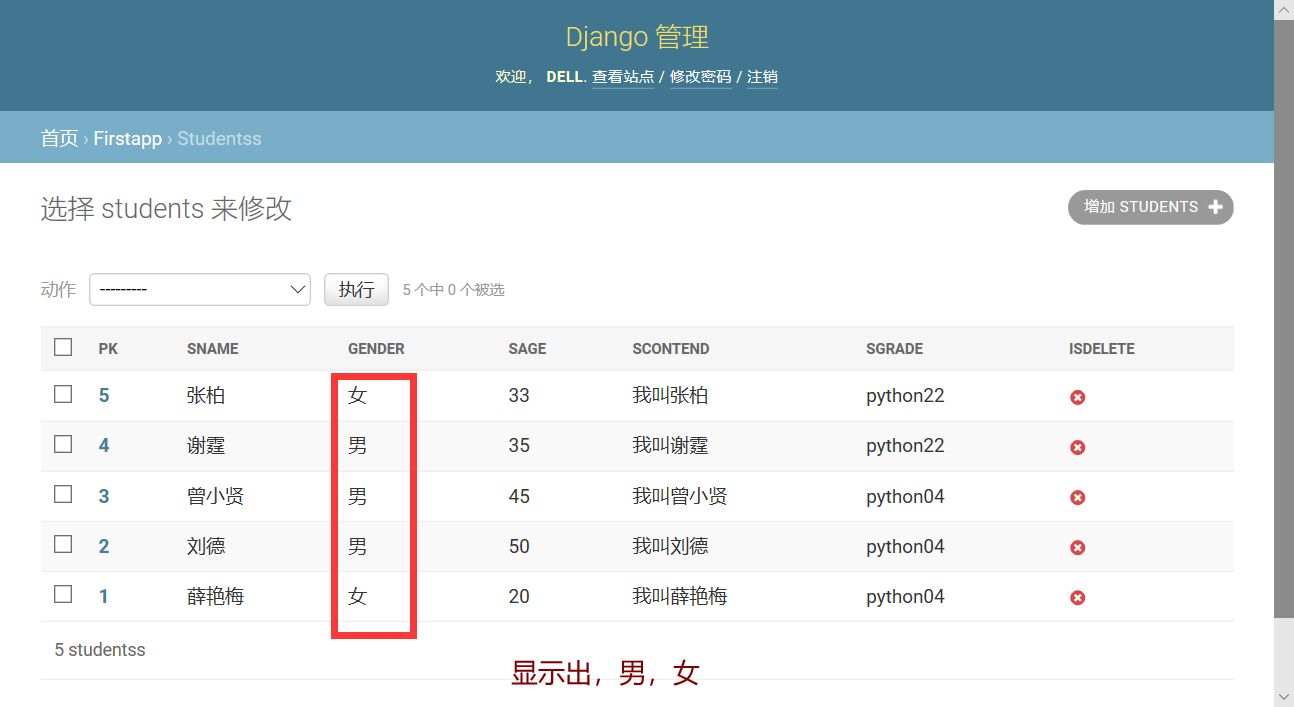Click the age cell 20
1294x707 pixels.
click(519, 596)
